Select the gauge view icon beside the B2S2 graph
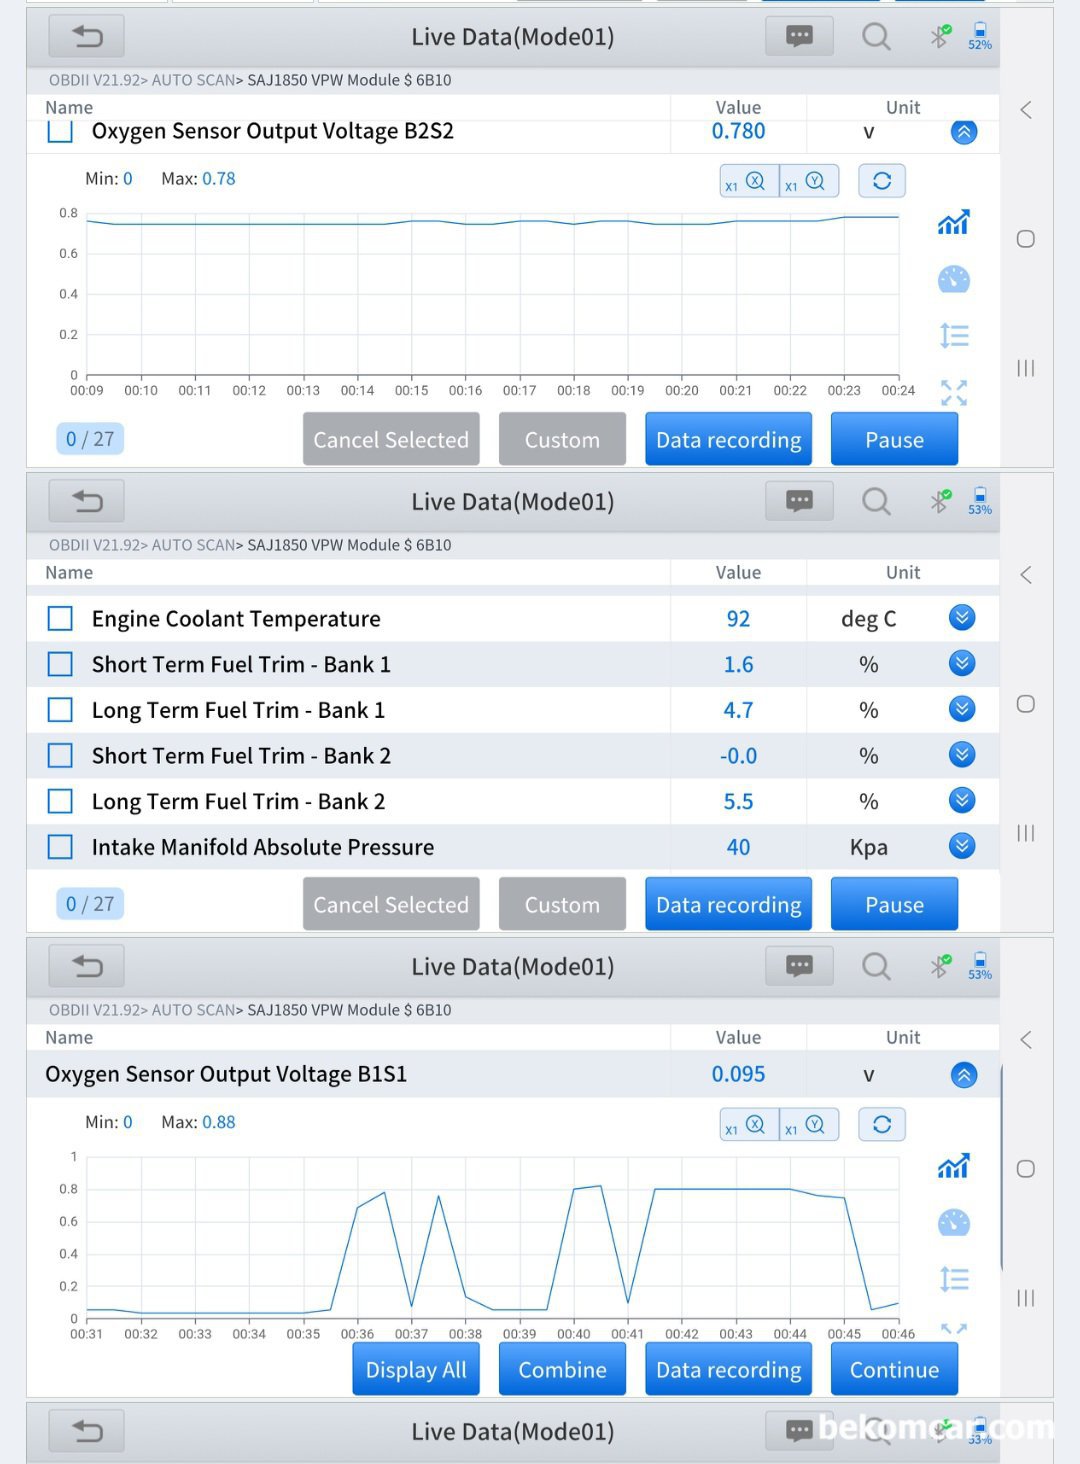1080x1464 pixels. [x=953, y=280]
